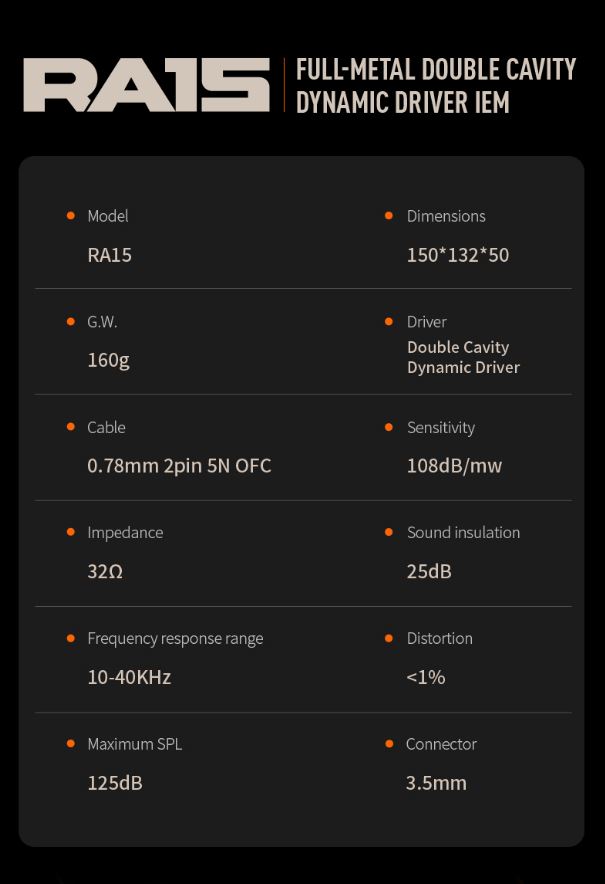Click the orange dot next to Dimensions
Image resolution: width=605 pixels, height=884 pixels.
tap(389, 216)
